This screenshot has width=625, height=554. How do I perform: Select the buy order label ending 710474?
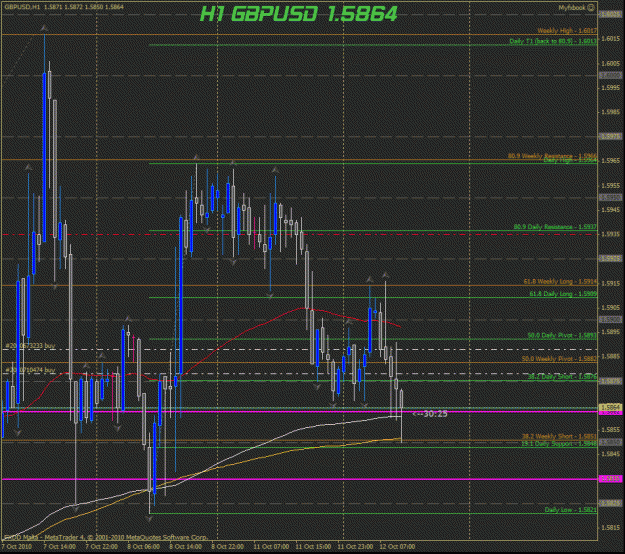coord(31,370)
